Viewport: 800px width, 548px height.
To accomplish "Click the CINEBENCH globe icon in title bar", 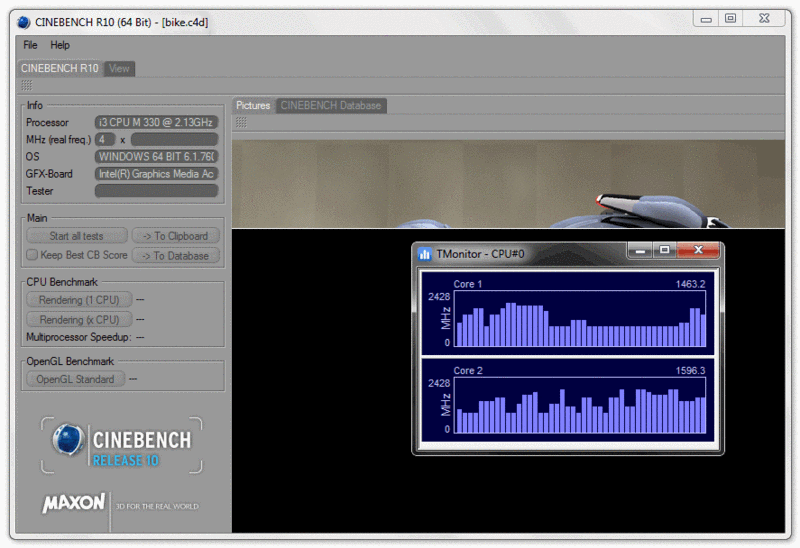I will pyautogui.click(x=24, y=22).
